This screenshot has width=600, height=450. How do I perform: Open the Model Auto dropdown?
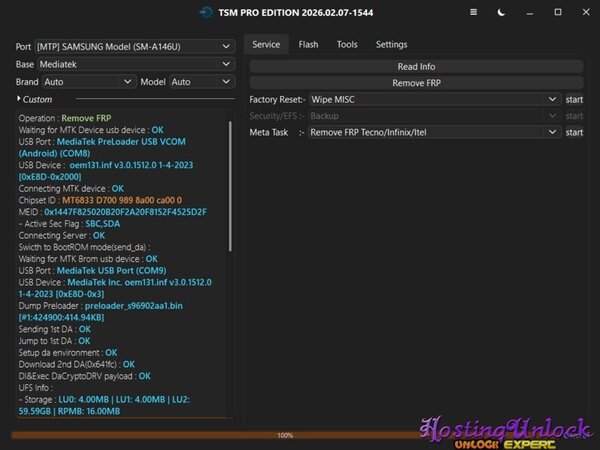click(202, 82)
